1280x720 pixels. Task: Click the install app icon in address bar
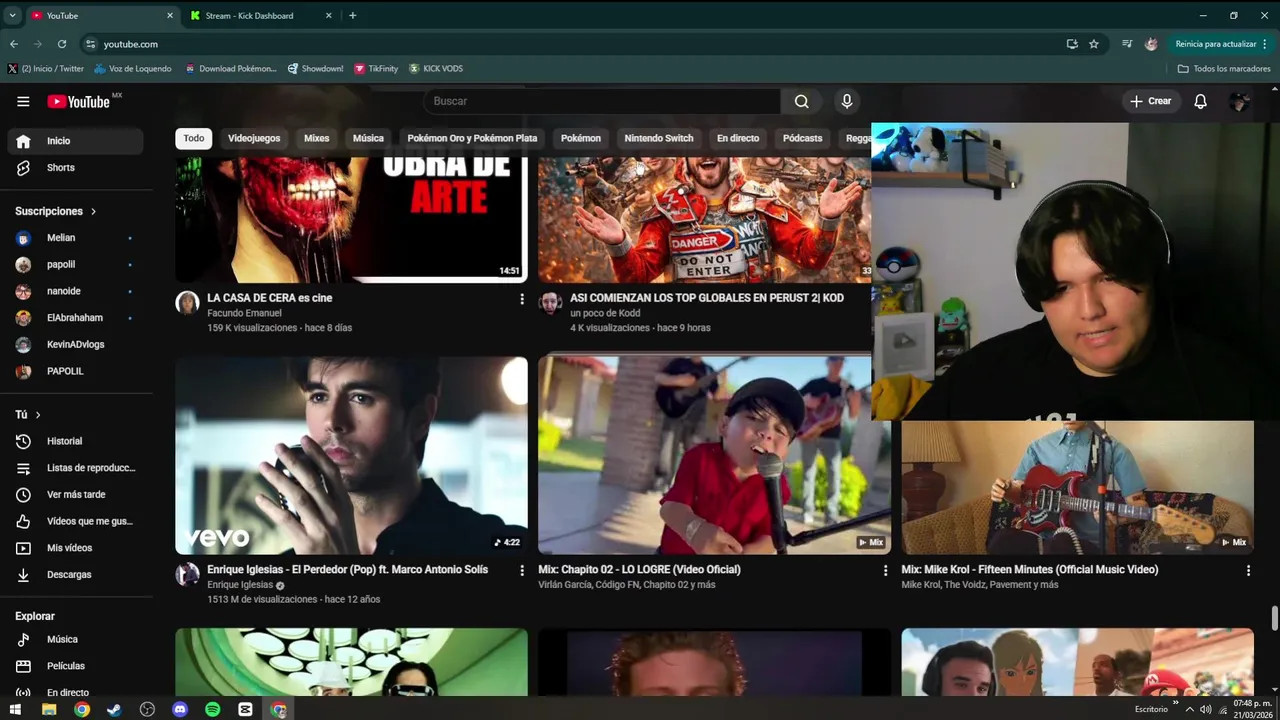[1072, 44]
